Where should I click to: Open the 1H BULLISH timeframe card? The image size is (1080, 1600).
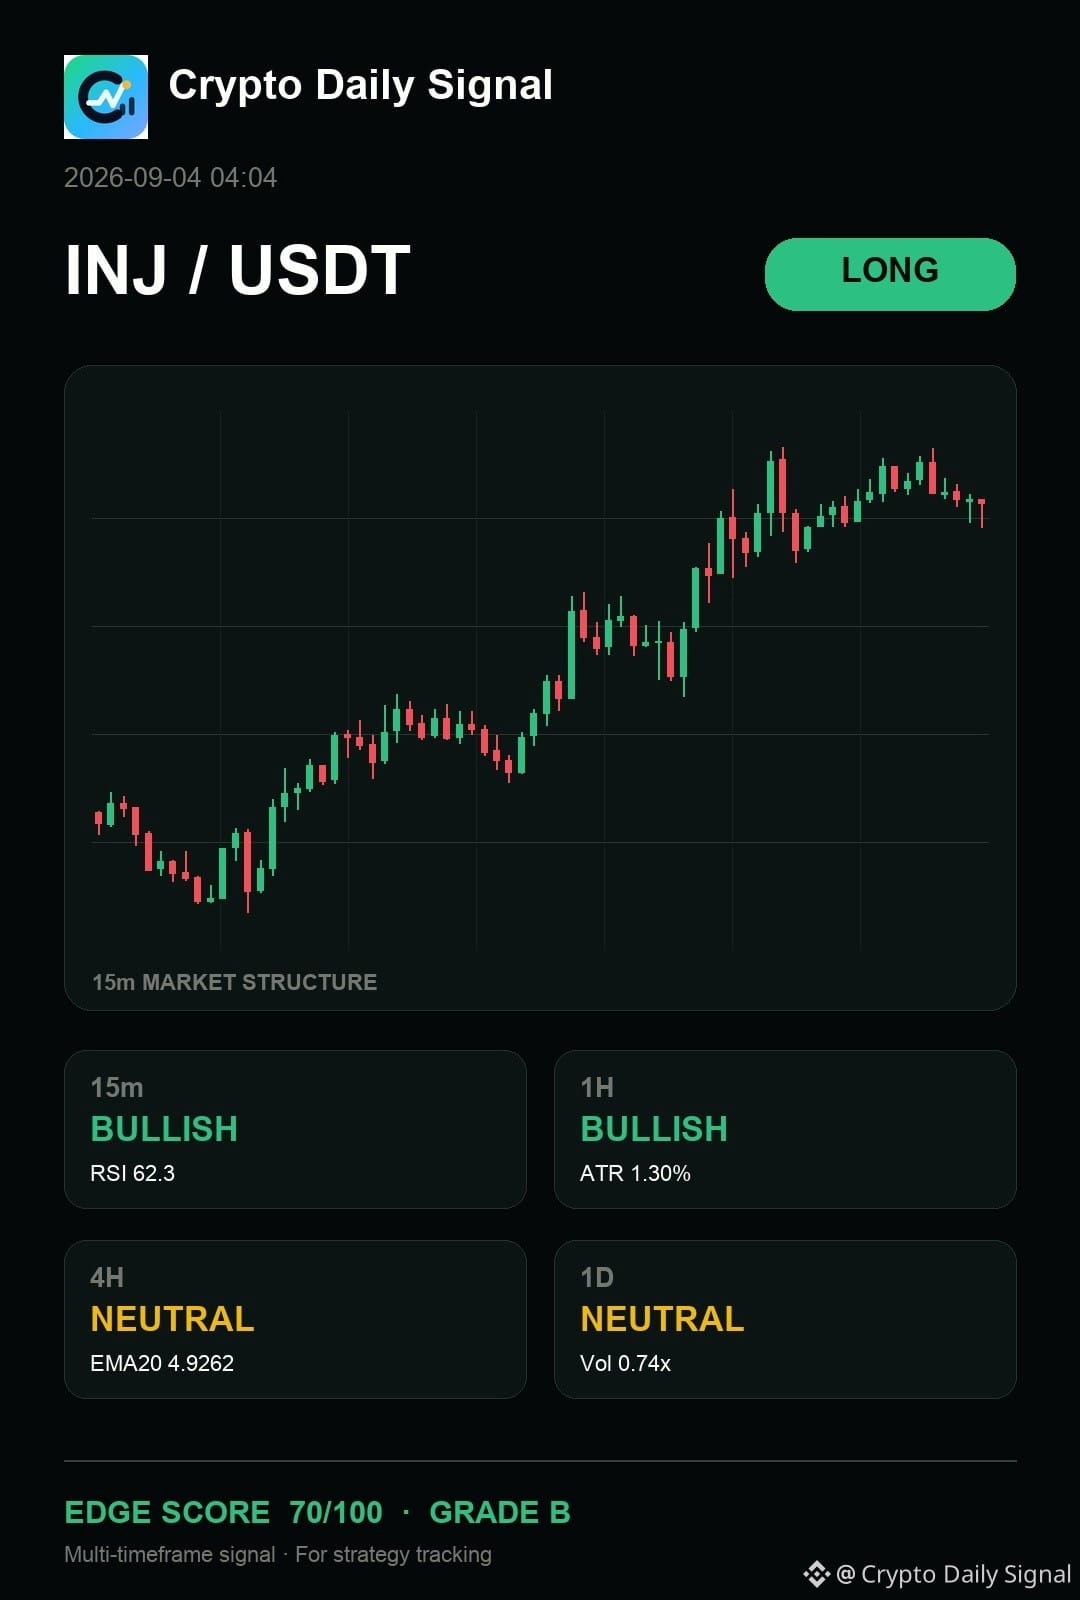click(785, 1129)
